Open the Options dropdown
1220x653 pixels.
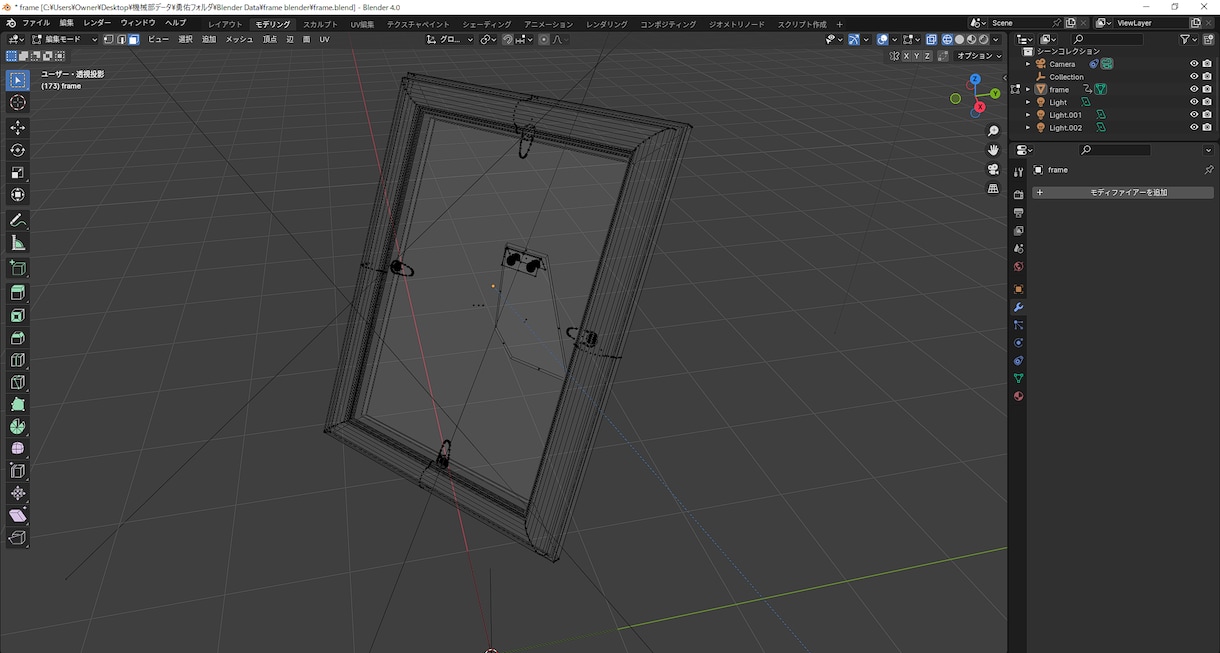(976, 56)
